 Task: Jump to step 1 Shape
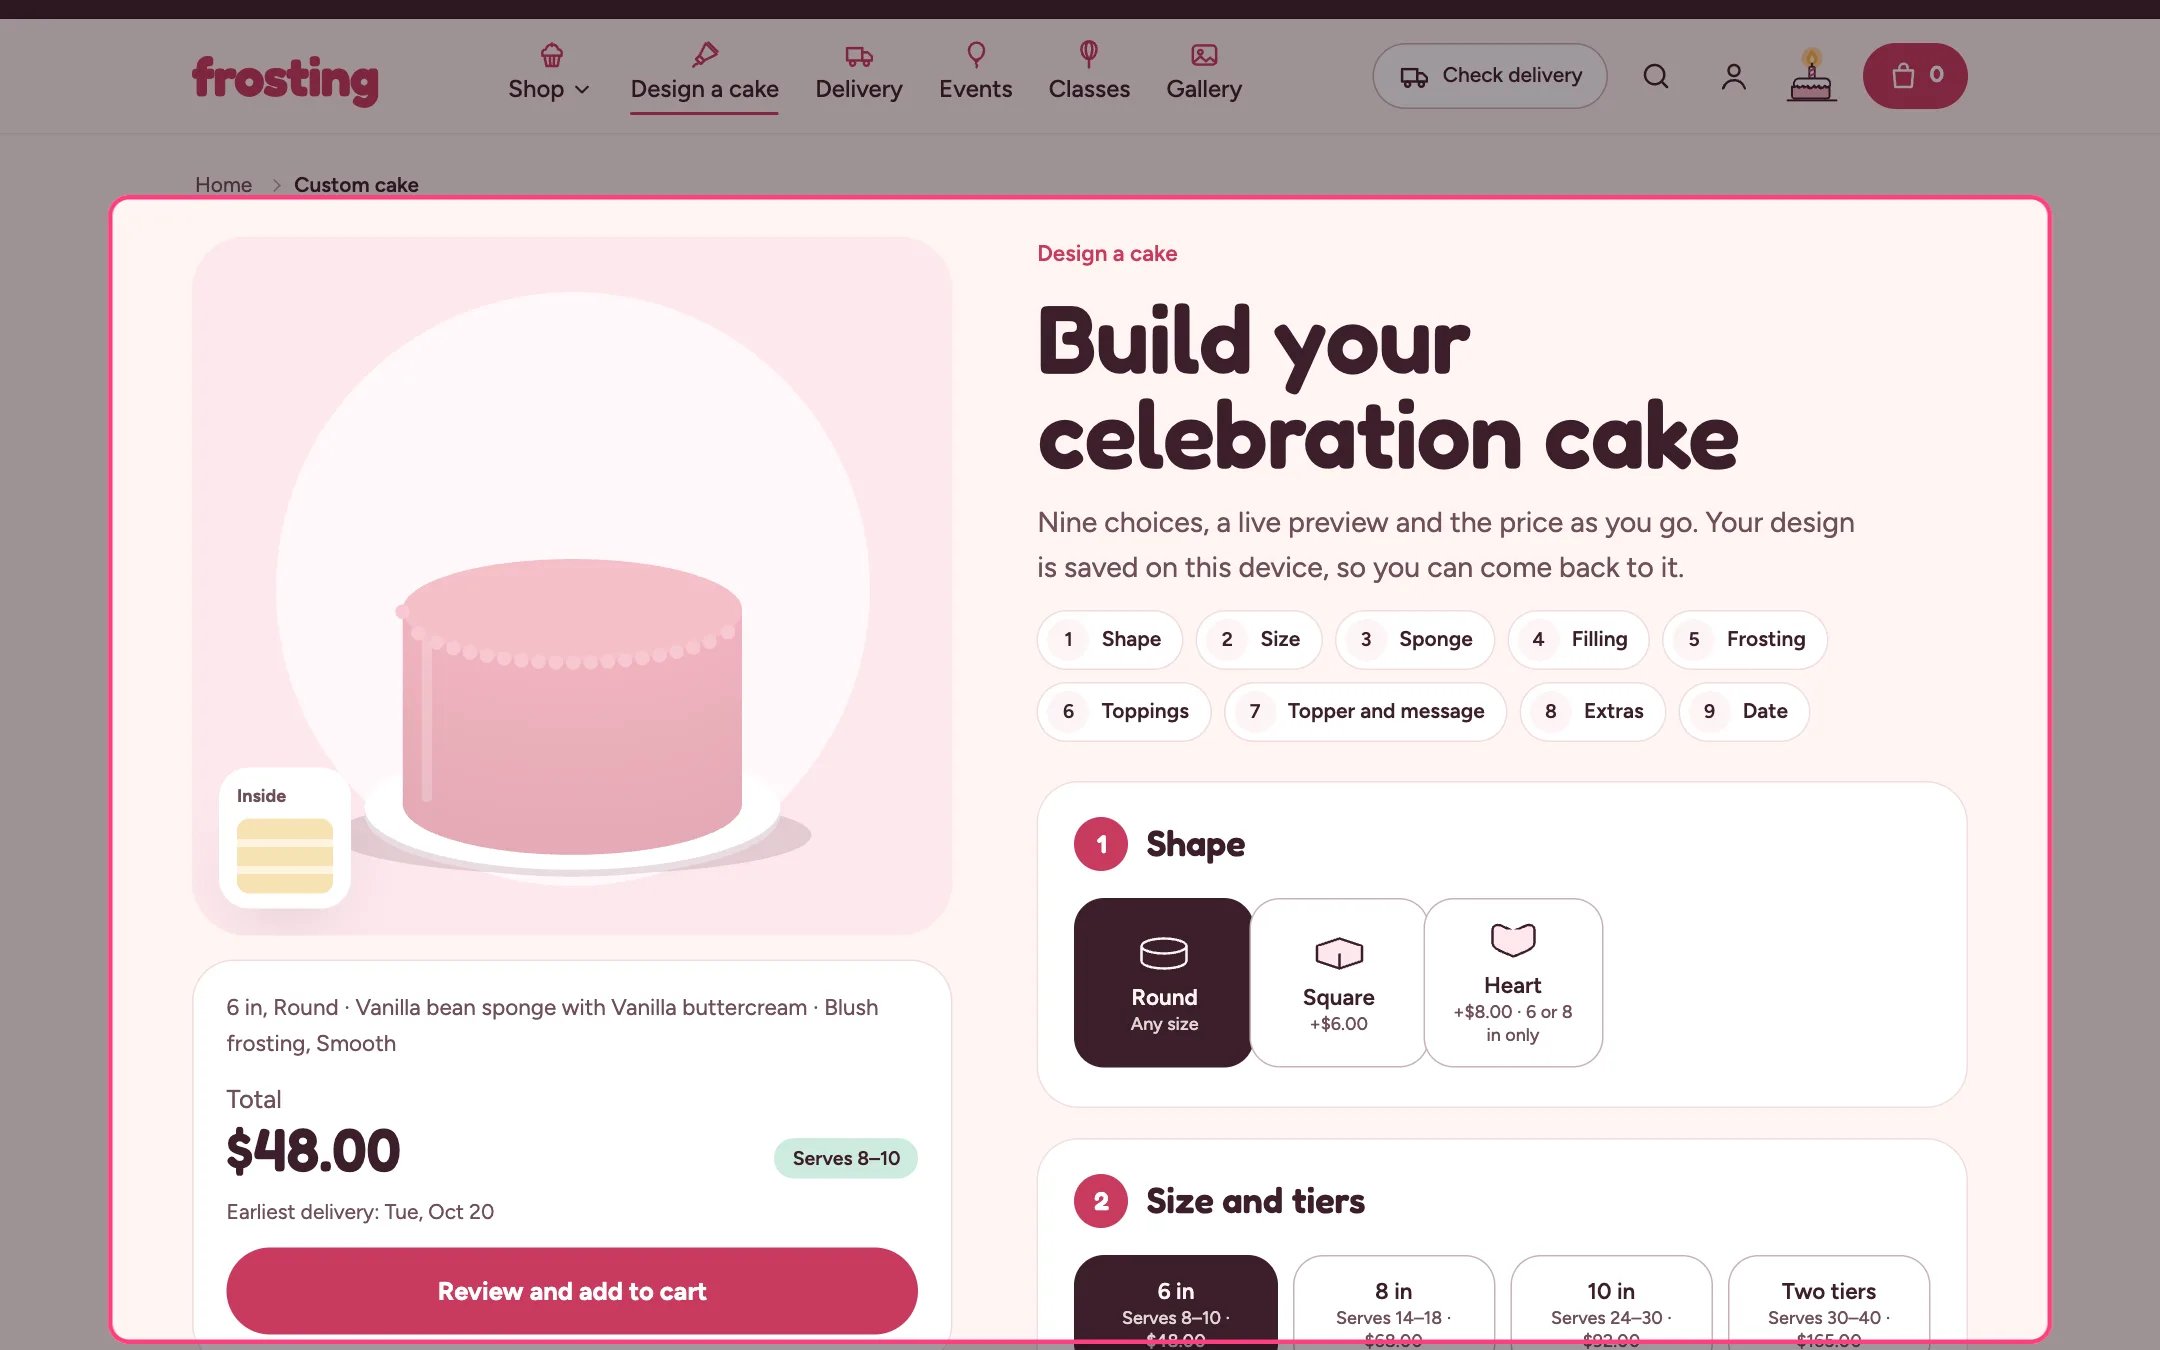pyautogui.click(x=1110, y=640)
